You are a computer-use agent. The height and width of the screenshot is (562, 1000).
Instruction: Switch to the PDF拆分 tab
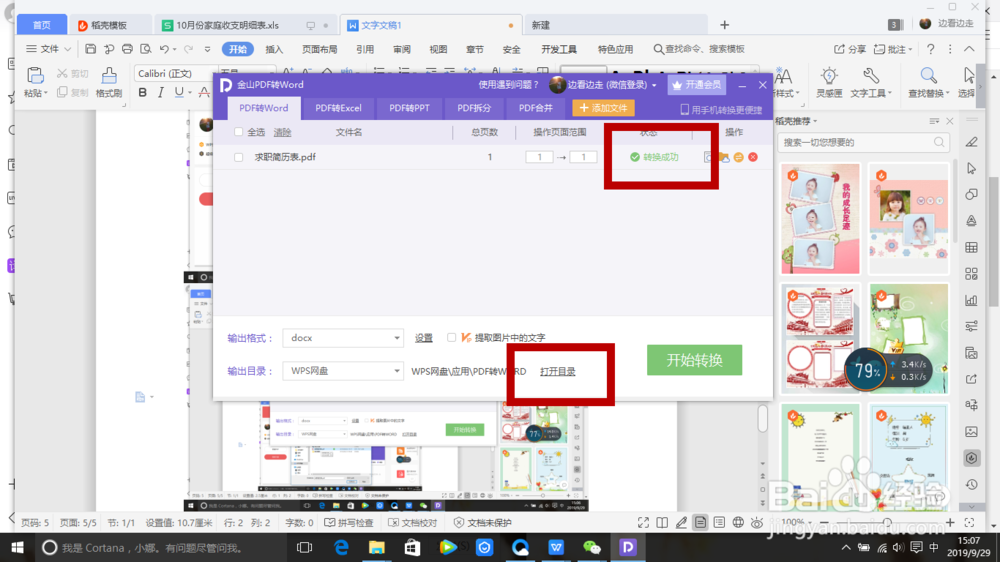pyautogui.click(x=474, y=108)
